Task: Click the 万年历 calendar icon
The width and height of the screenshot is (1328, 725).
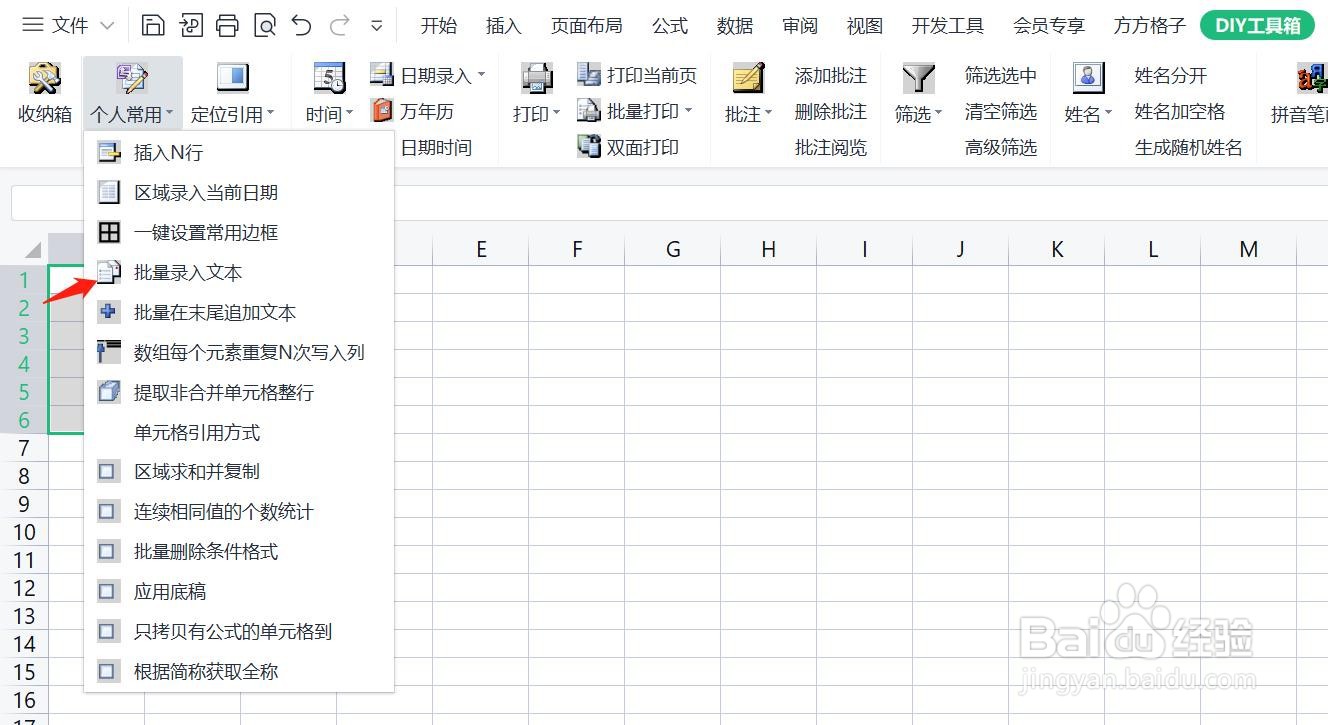Action: tap(381, 110)
